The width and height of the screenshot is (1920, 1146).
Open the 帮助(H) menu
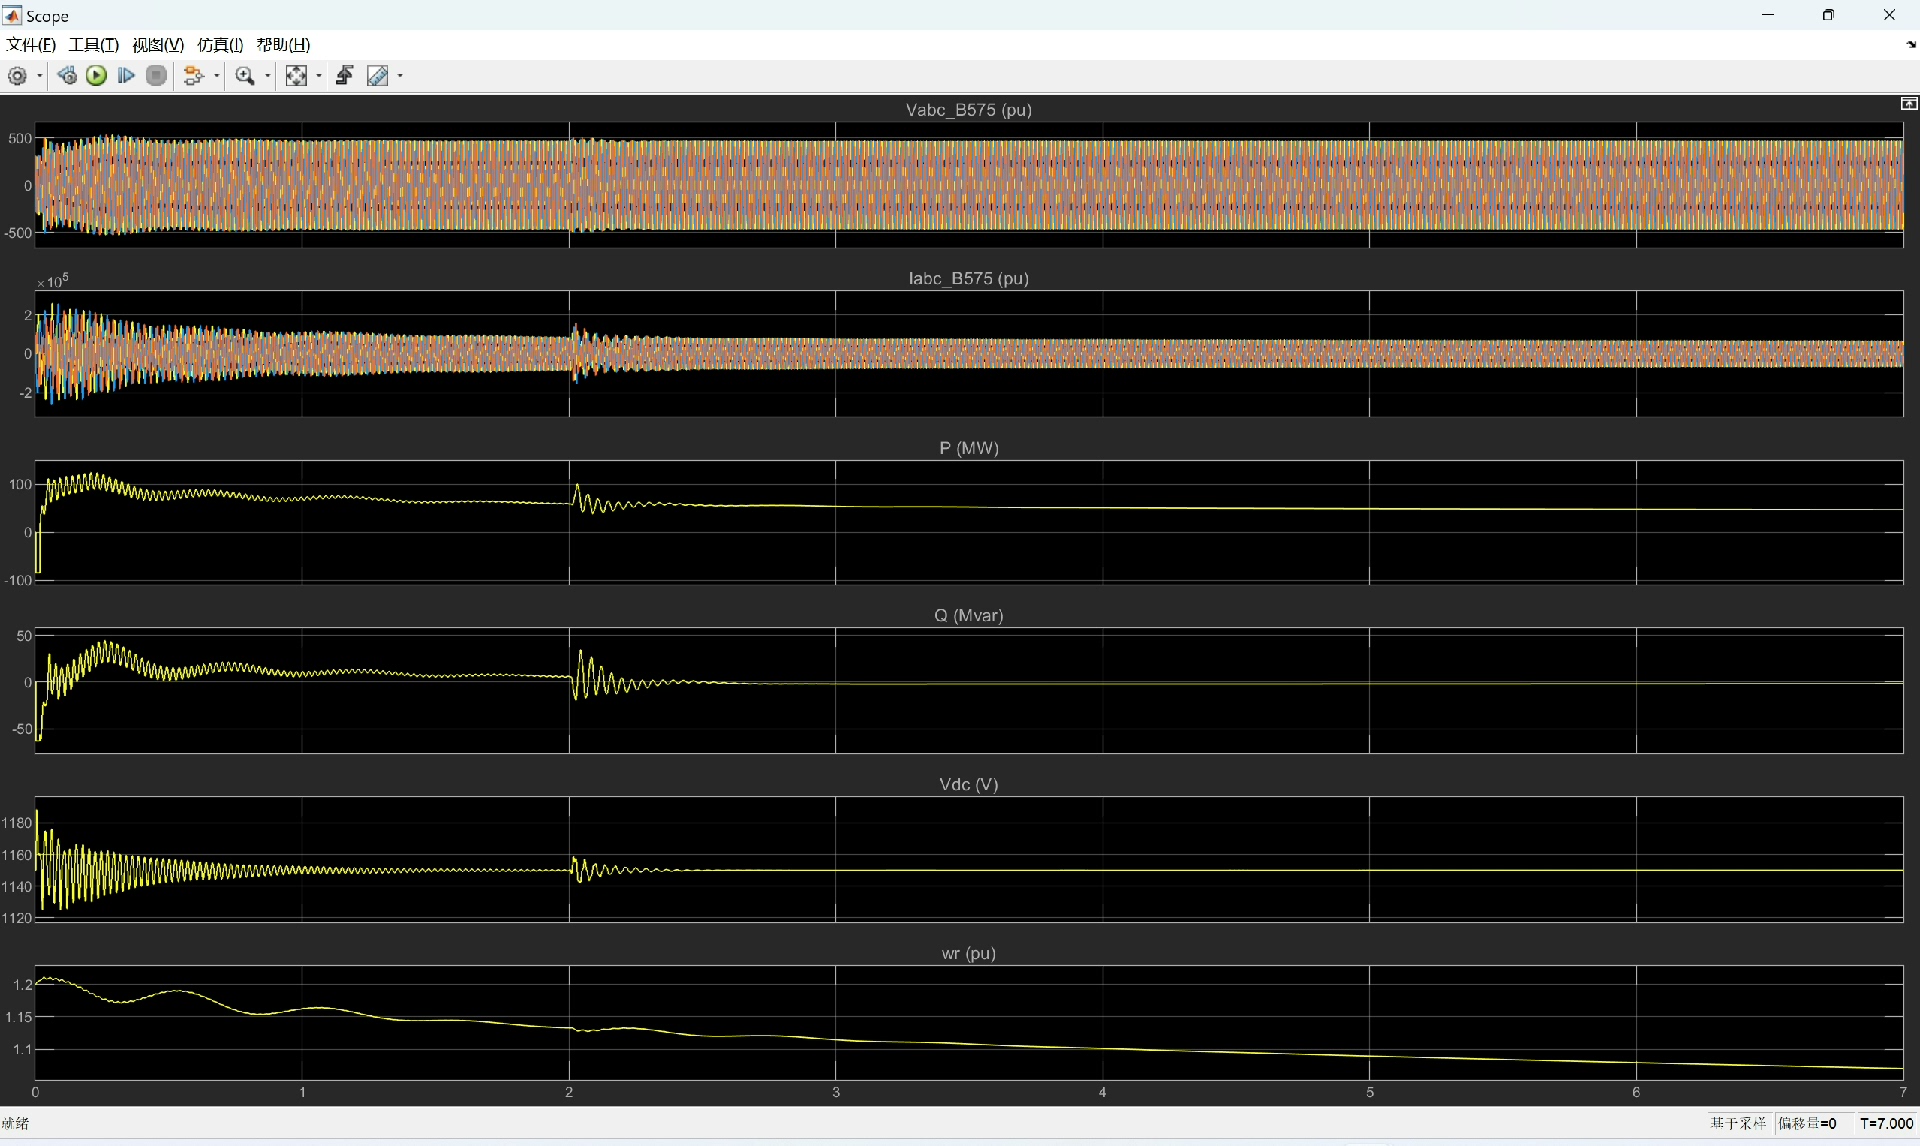283,45
